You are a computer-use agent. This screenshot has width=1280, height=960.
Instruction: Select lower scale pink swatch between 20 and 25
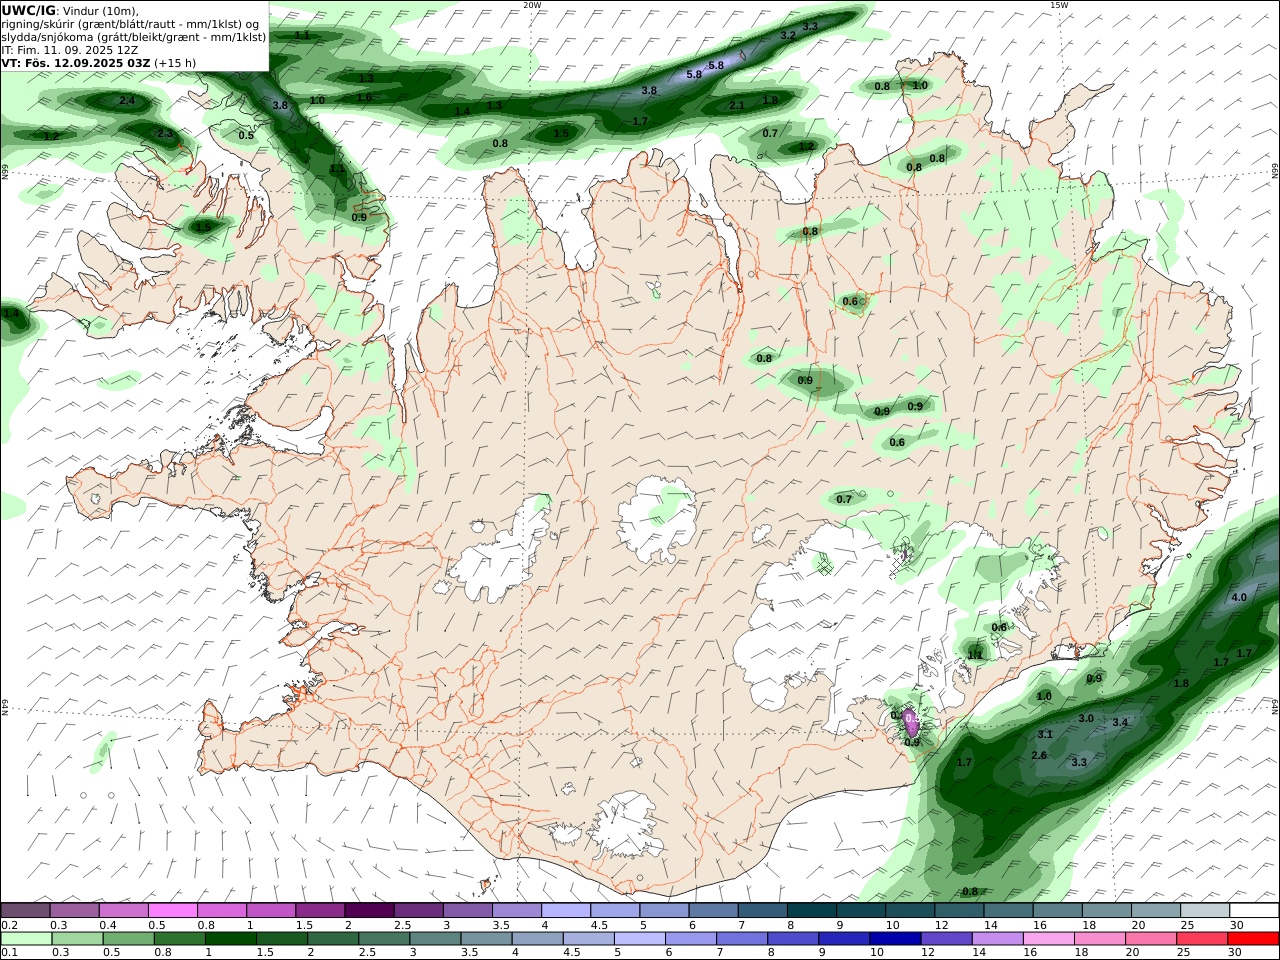click(1150, 939)
